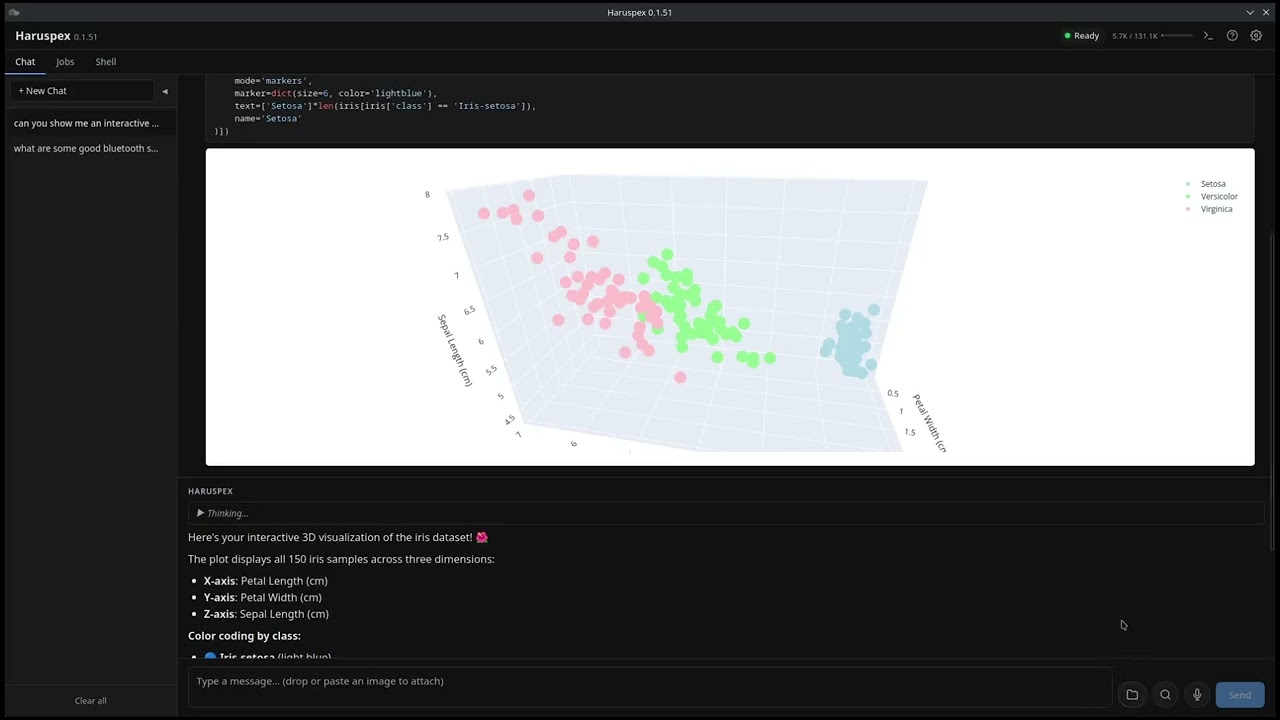Click the Y-axis: Petal Width (cm) bullet
The width and height of the screenshot is (1280, 720).
[262, 597]
